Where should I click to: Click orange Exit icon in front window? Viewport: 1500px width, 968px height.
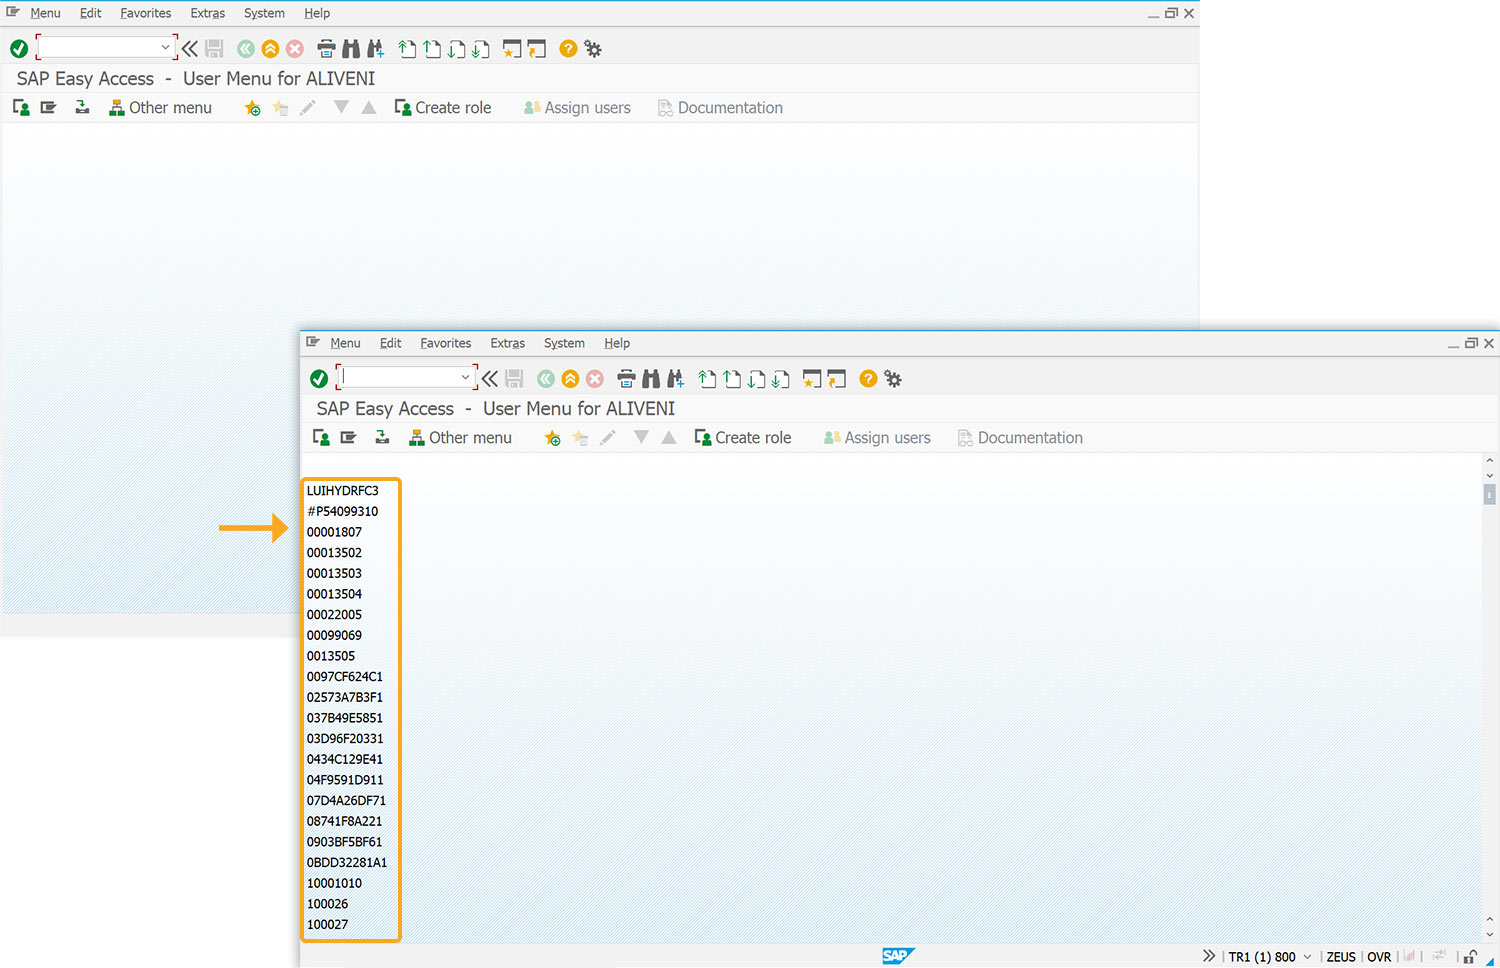point(570,379)
